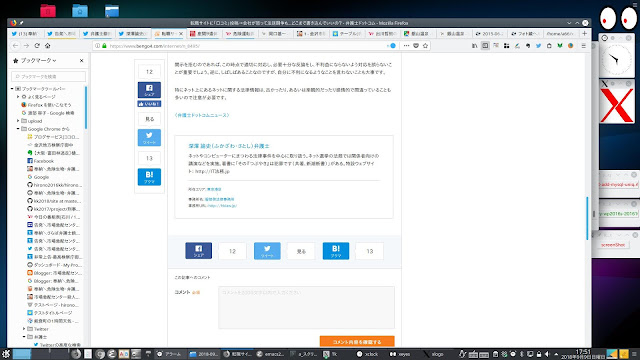Click the green padlock site security icon

tap(104, 46)
